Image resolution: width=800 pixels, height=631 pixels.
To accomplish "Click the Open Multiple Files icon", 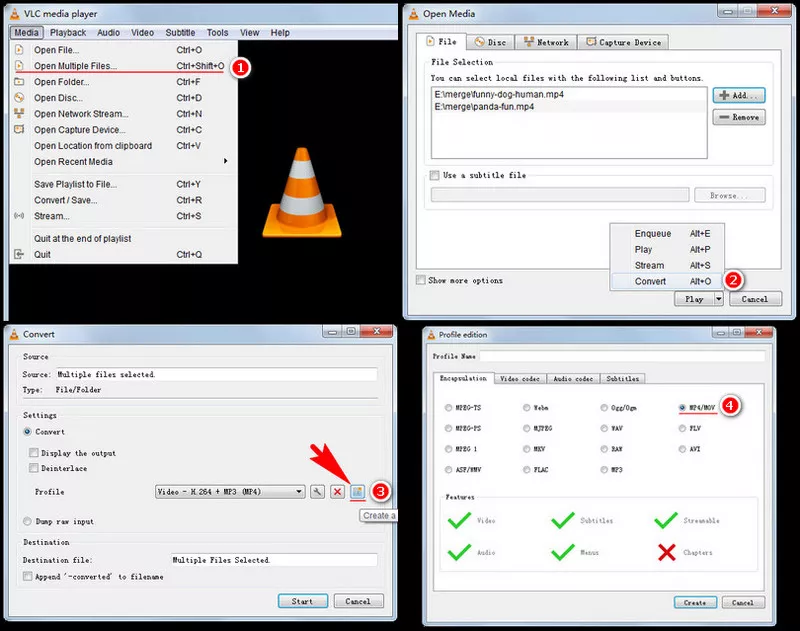I will pyautogui.click(x=19, y=66).
